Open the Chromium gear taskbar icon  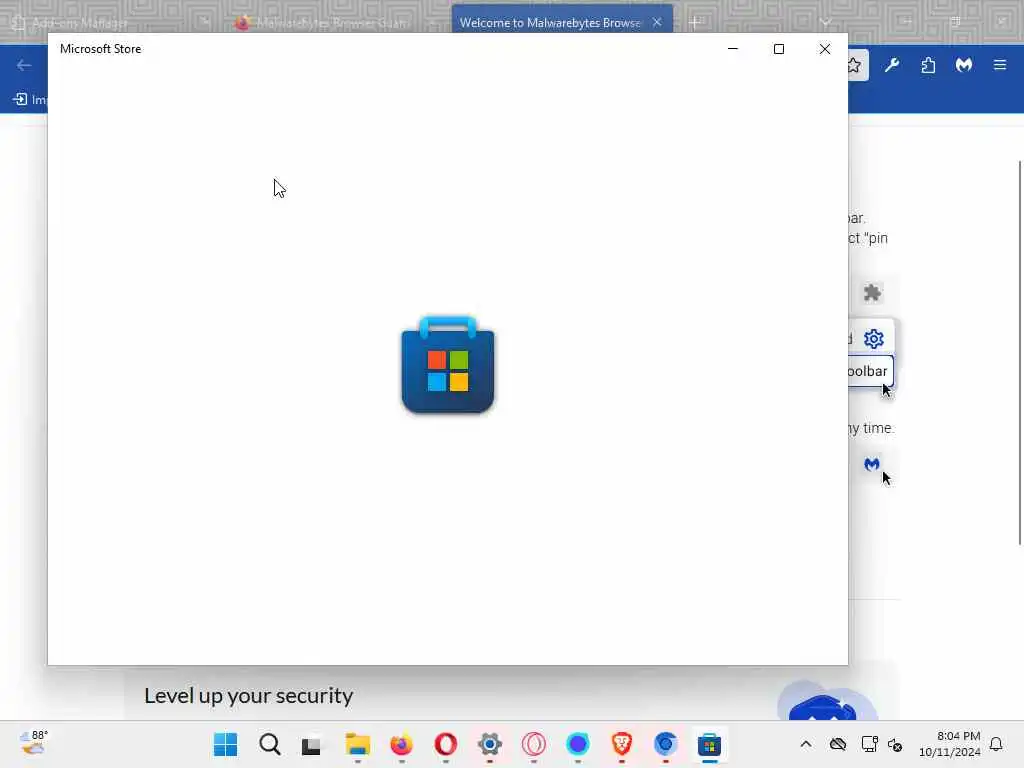click(490, 744)
